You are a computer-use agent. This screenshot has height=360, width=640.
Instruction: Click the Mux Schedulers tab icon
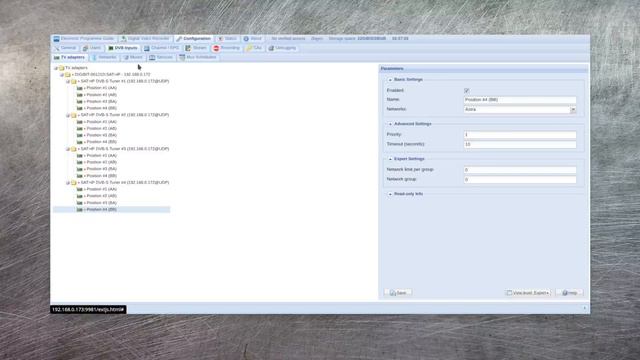click(x=182, y=58)
